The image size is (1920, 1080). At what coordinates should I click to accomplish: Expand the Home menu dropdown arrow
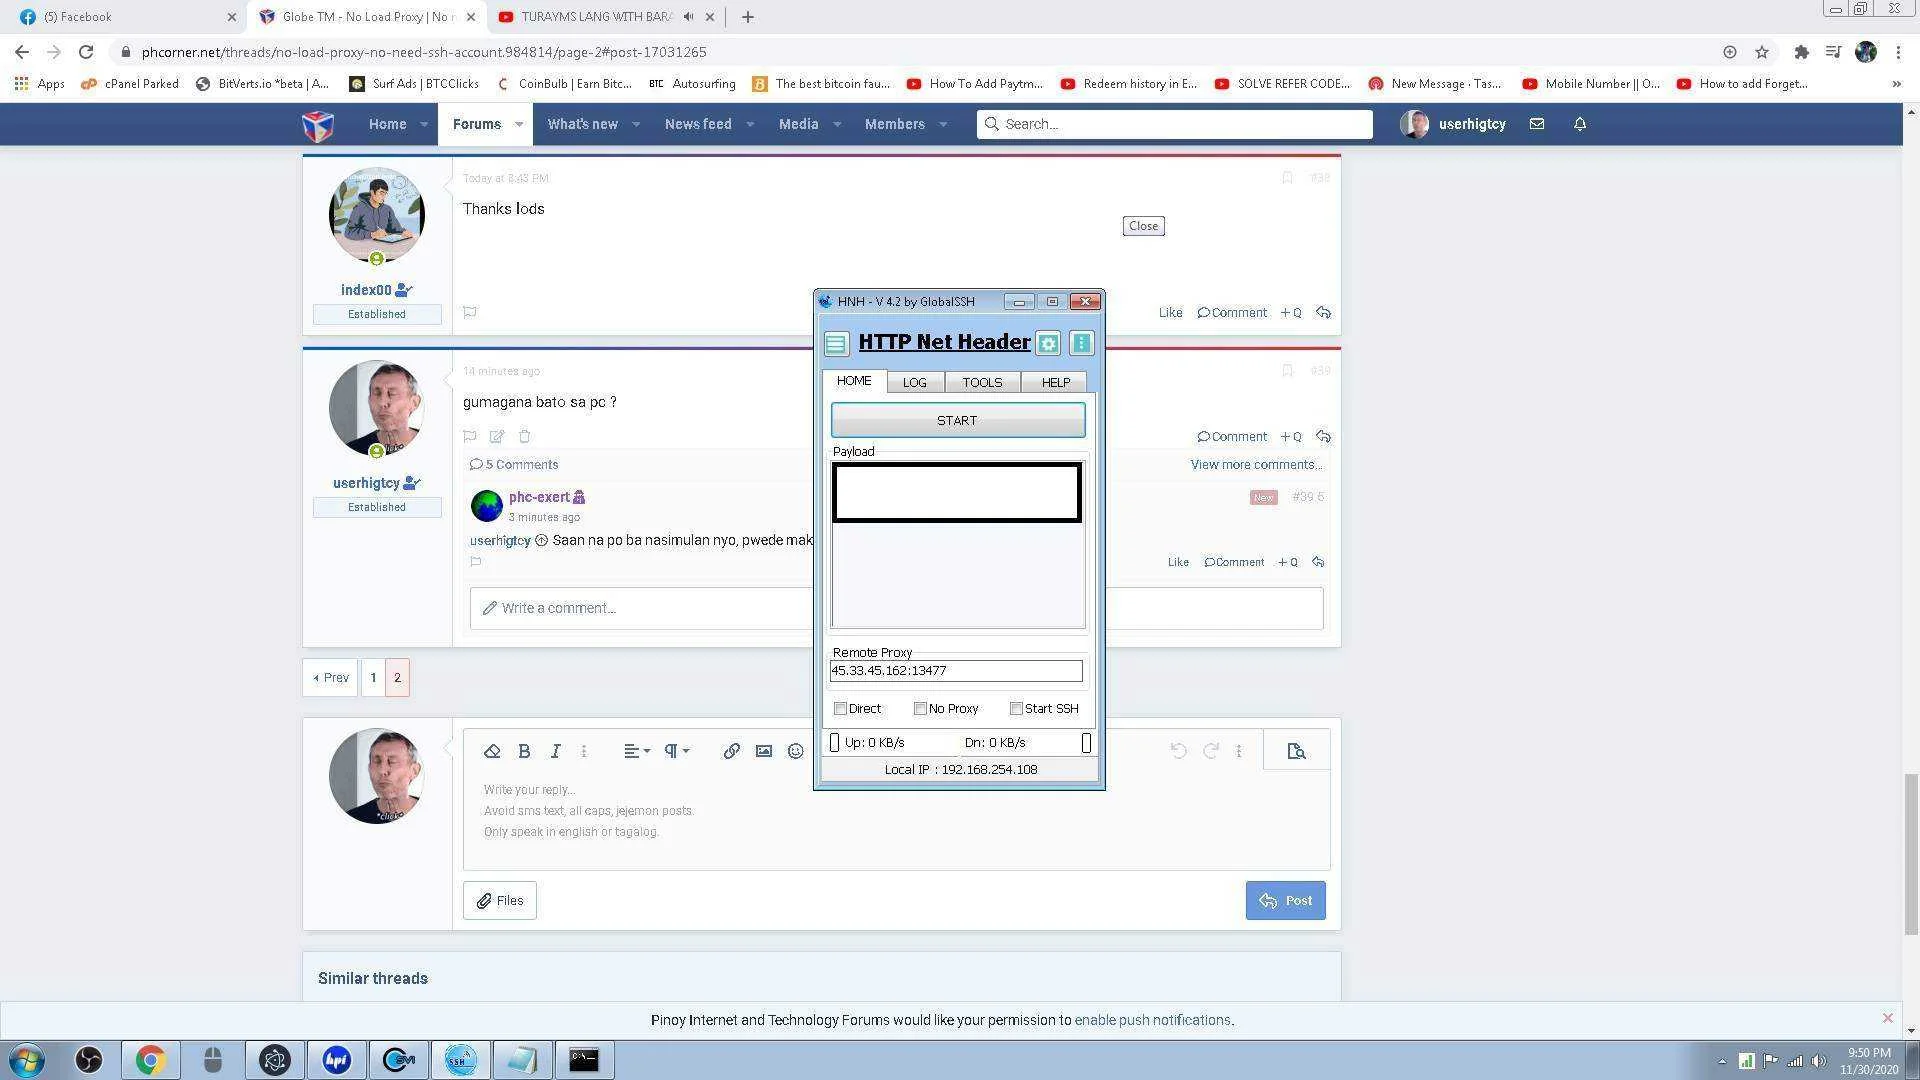pyautogui.click(x=424, y=125)
